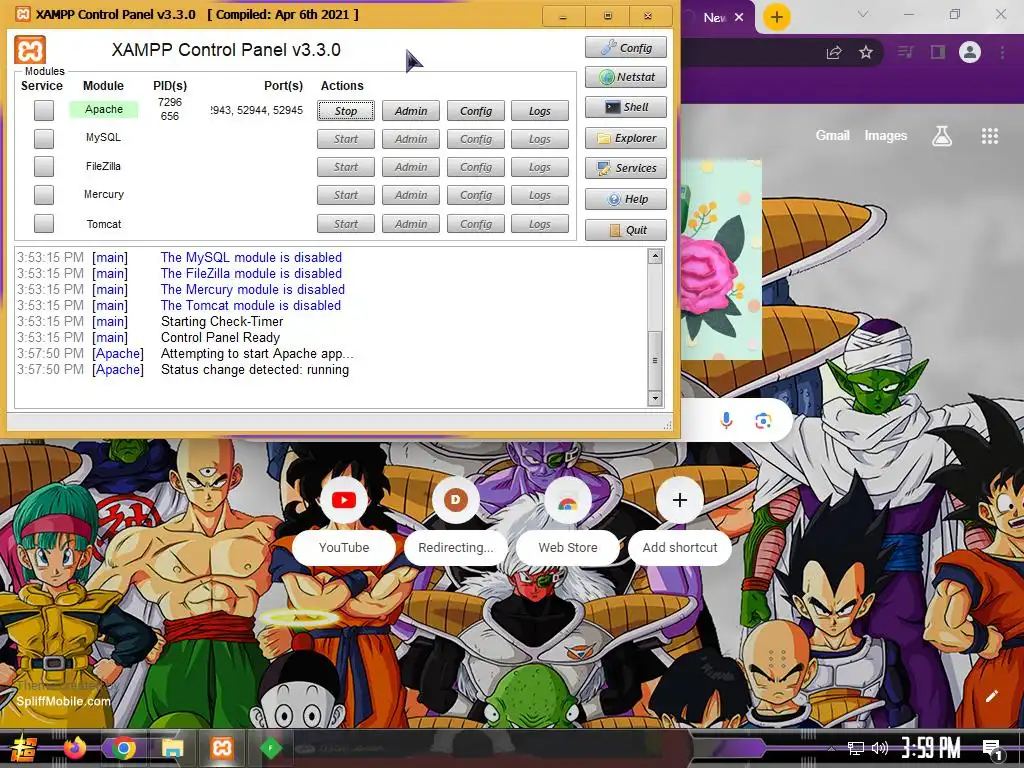The height and width of the screenshot is (768, 1024).
Task: Open MySQL Config menu
Action: tap(475, 139)
